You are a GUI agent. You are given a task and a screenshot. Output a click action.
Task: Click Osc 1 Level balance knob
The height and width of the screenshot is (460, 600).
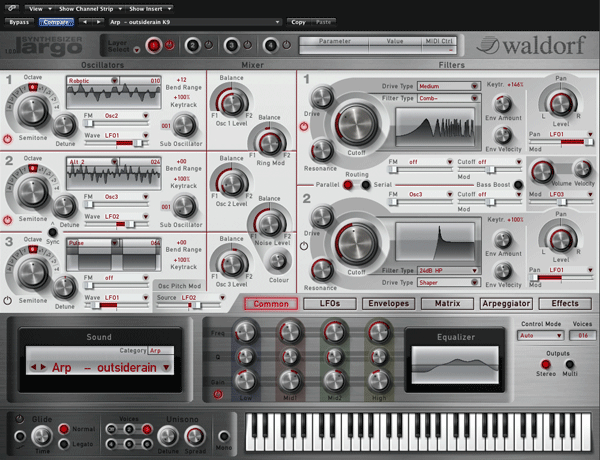[x=232, y=103]
